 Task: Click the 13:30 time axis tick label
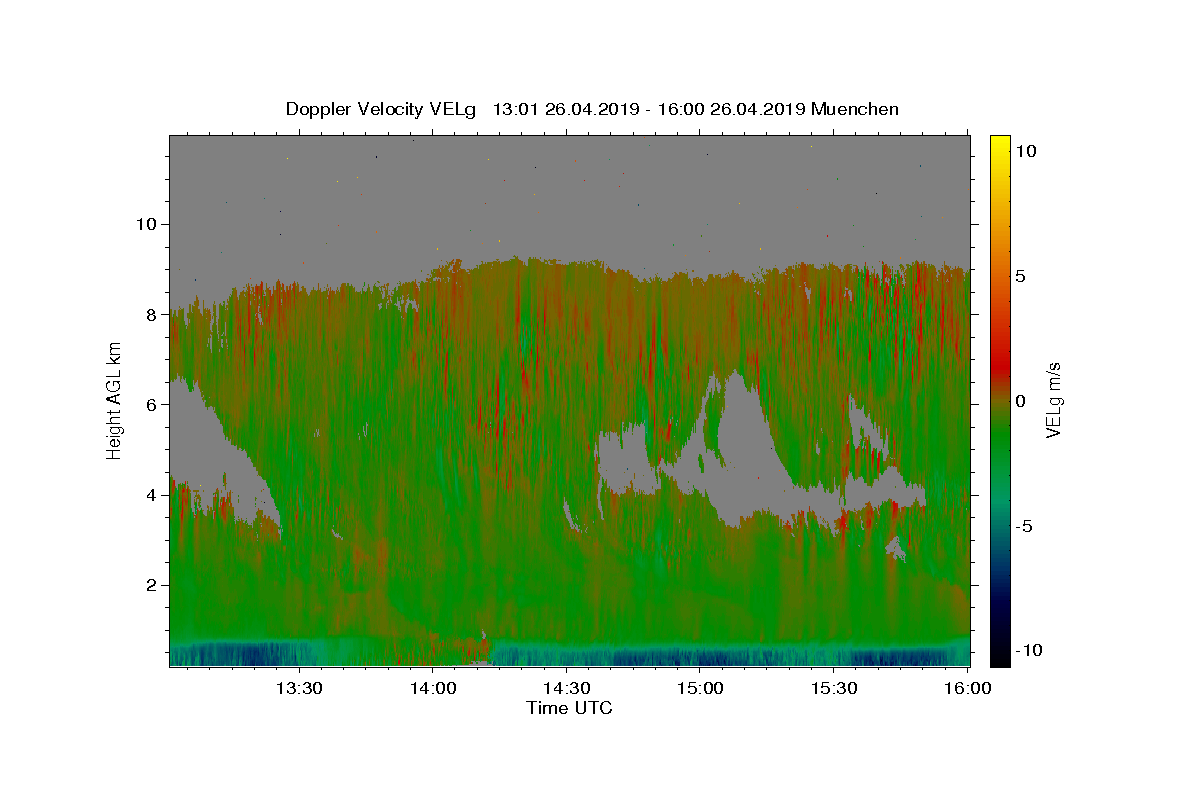(298, 688)
